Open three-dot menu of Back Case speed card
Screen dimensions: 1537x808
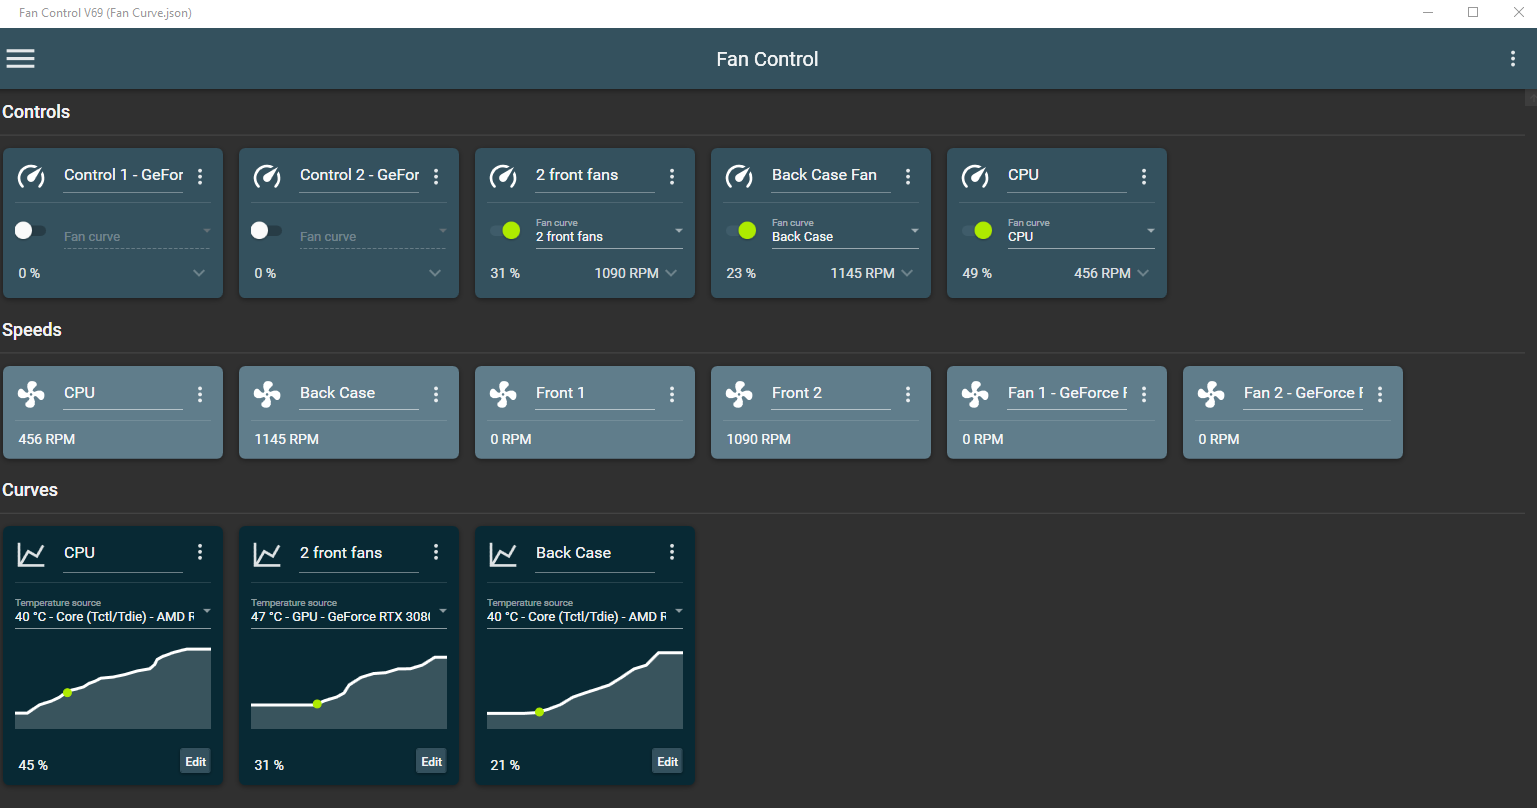click(x=436, y=395)
